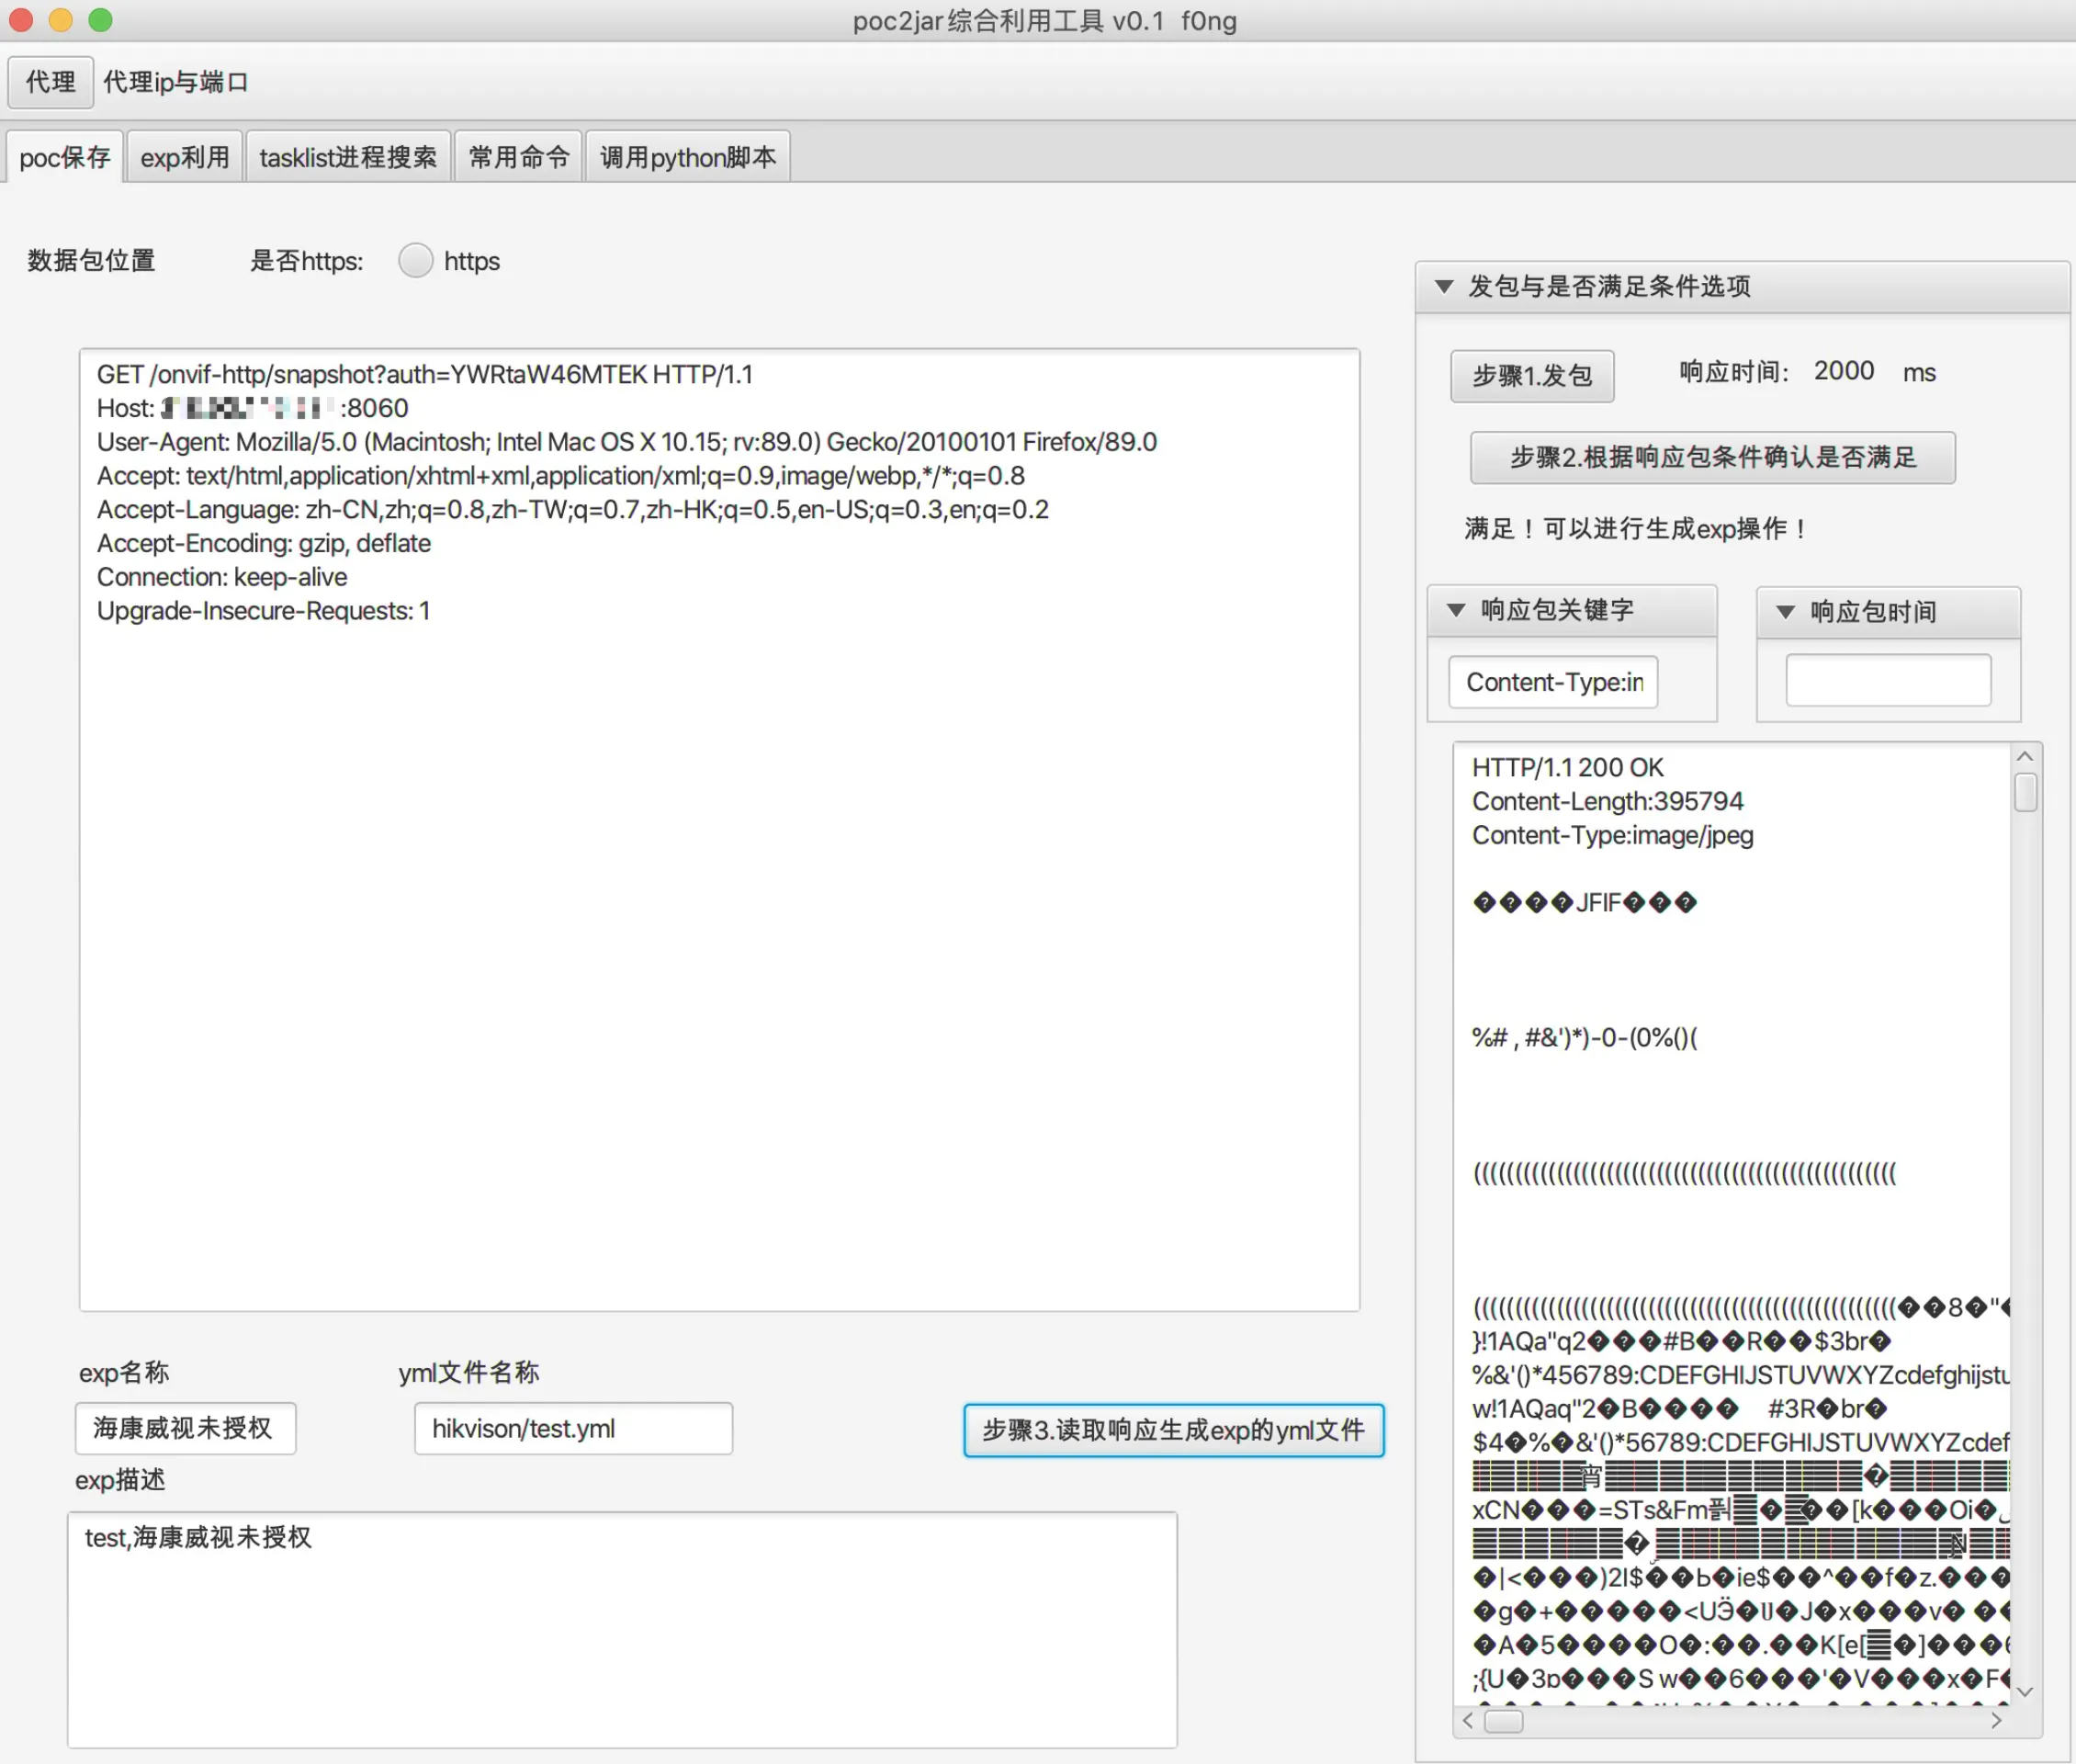Collapse the 响应包关键字 section
Image resolution: width=2076 pixels, height=1764 pixels.
point(1456,610)
